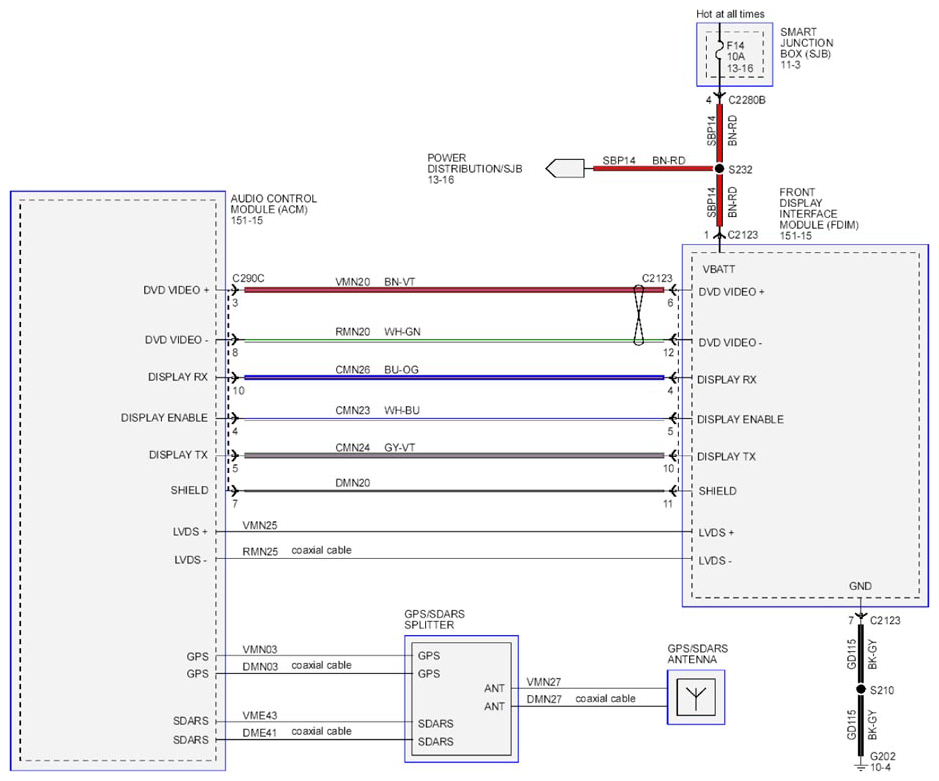Click the Smart Junction Box (SJB) label

[x=806, y=48]
